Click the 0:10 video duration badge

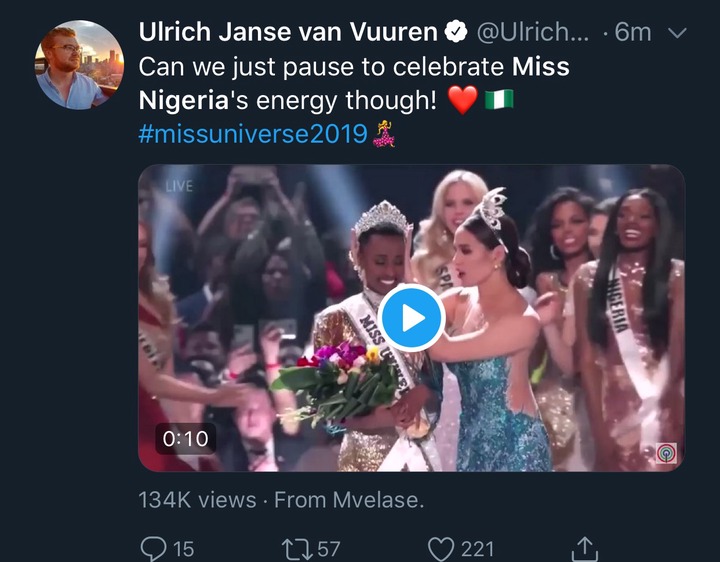click(x=185, y=439)
